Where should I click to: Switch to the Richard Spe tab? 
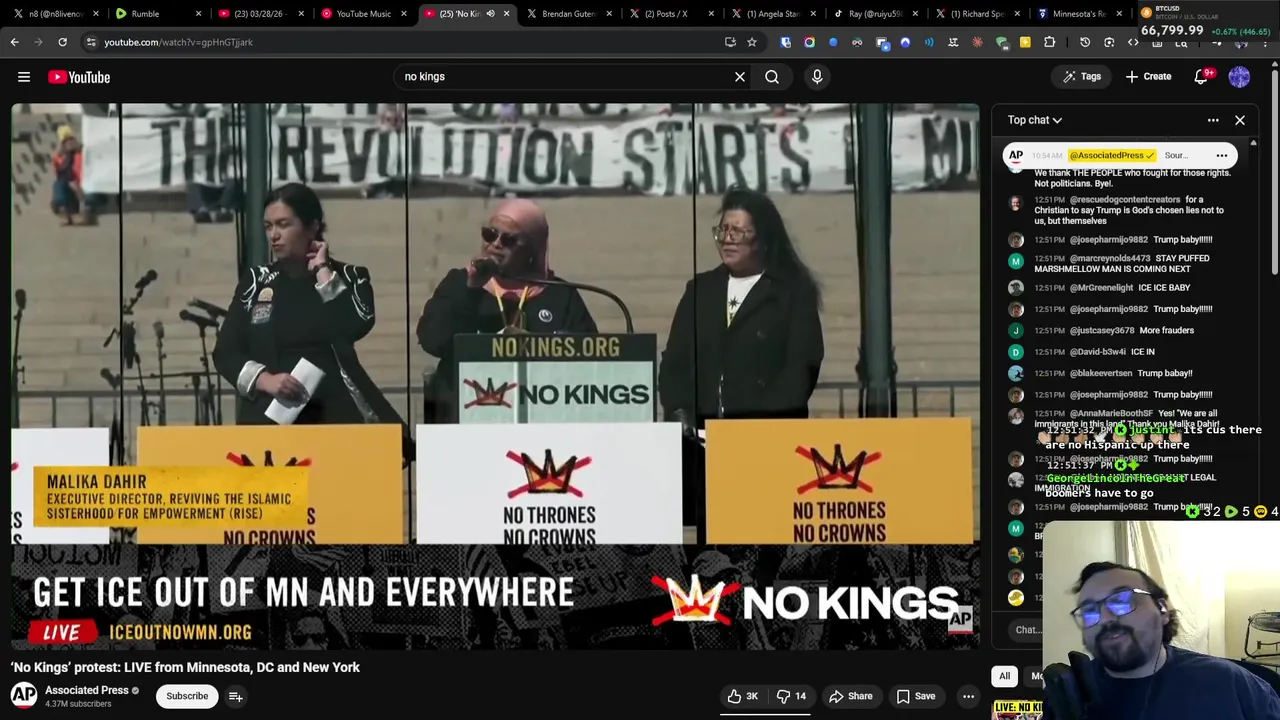980,14
